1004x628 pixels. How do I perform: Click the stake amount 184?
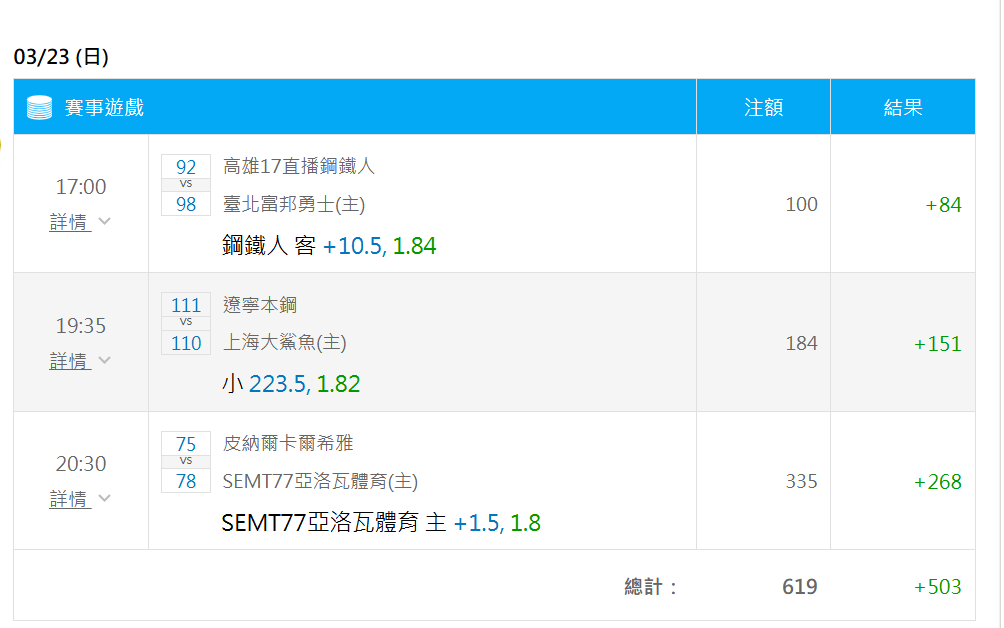pyautogui.click(x=801, y=343)
